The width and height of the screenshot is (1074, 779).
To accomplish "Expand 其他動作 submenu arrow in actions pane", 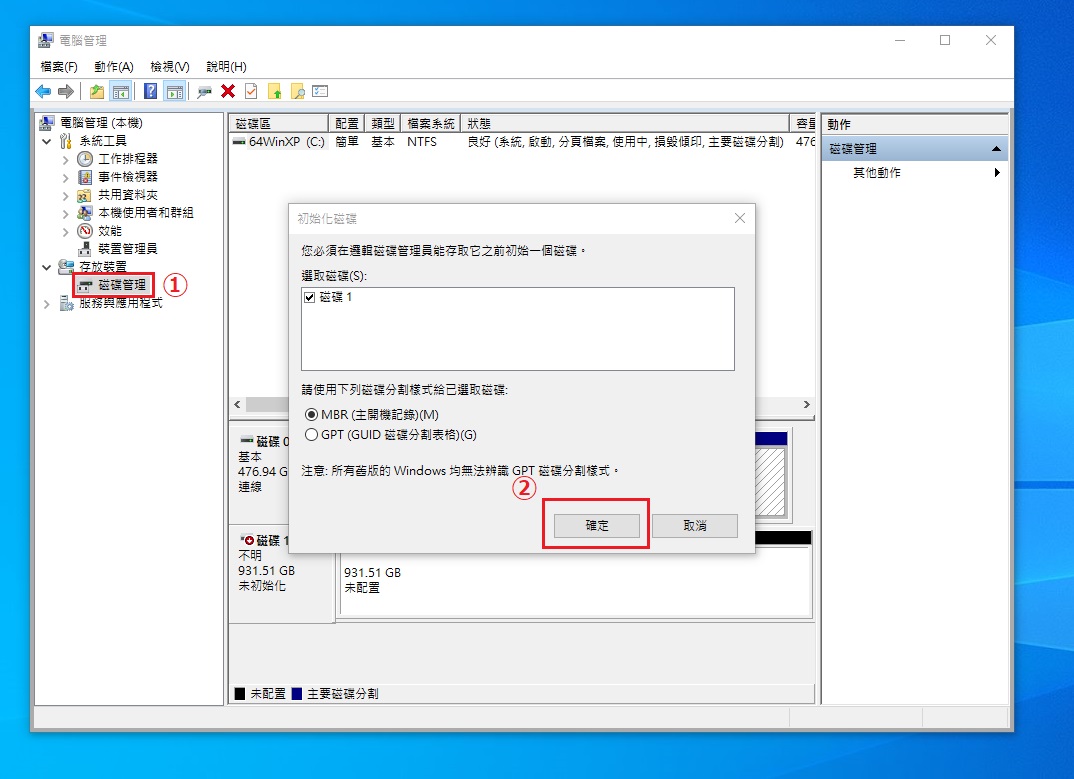I will tap(996, 173).
